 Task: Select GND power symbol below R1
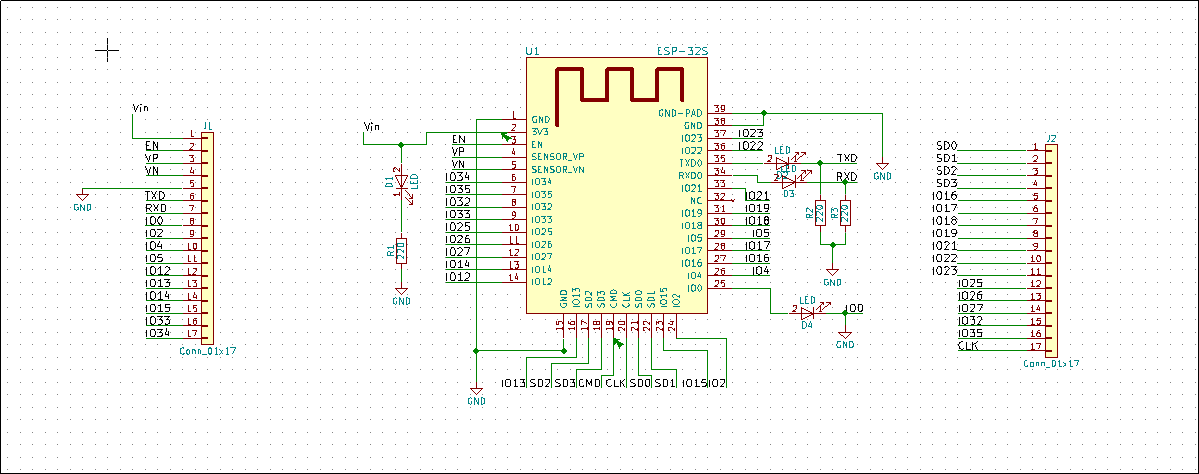tap(401, 296)
